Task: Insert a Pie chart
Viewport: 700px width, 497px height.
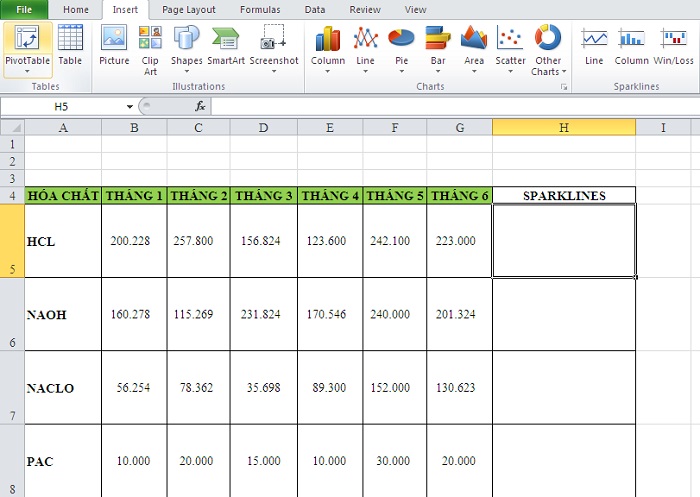Action: click(x=401, y=50)
